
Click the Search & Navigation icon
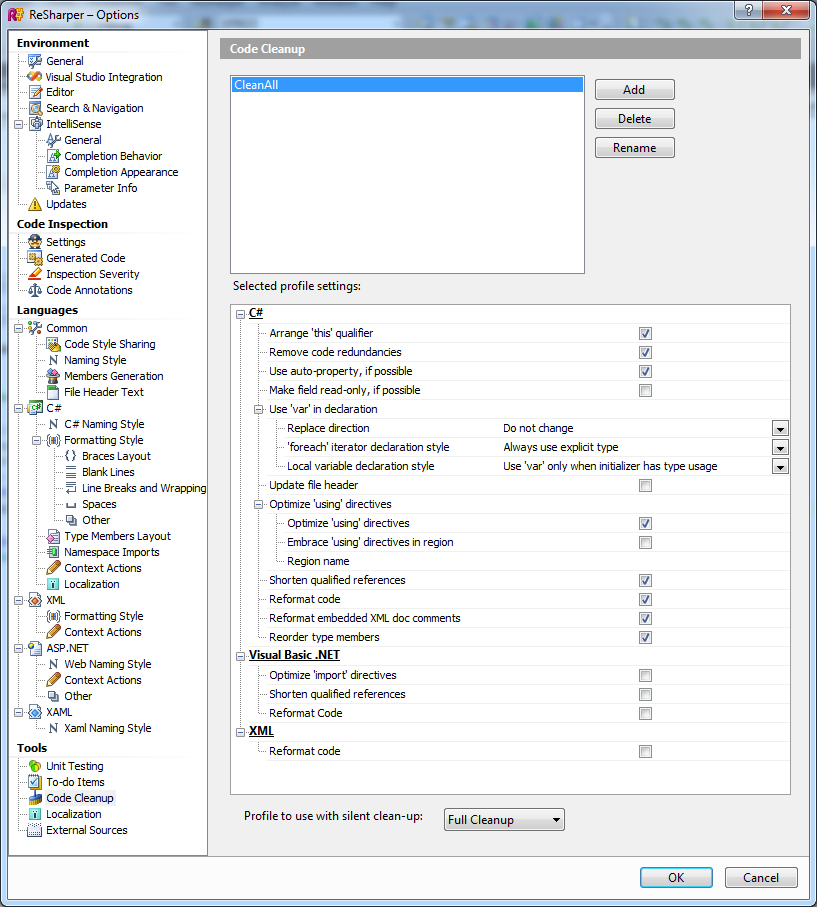35,108
